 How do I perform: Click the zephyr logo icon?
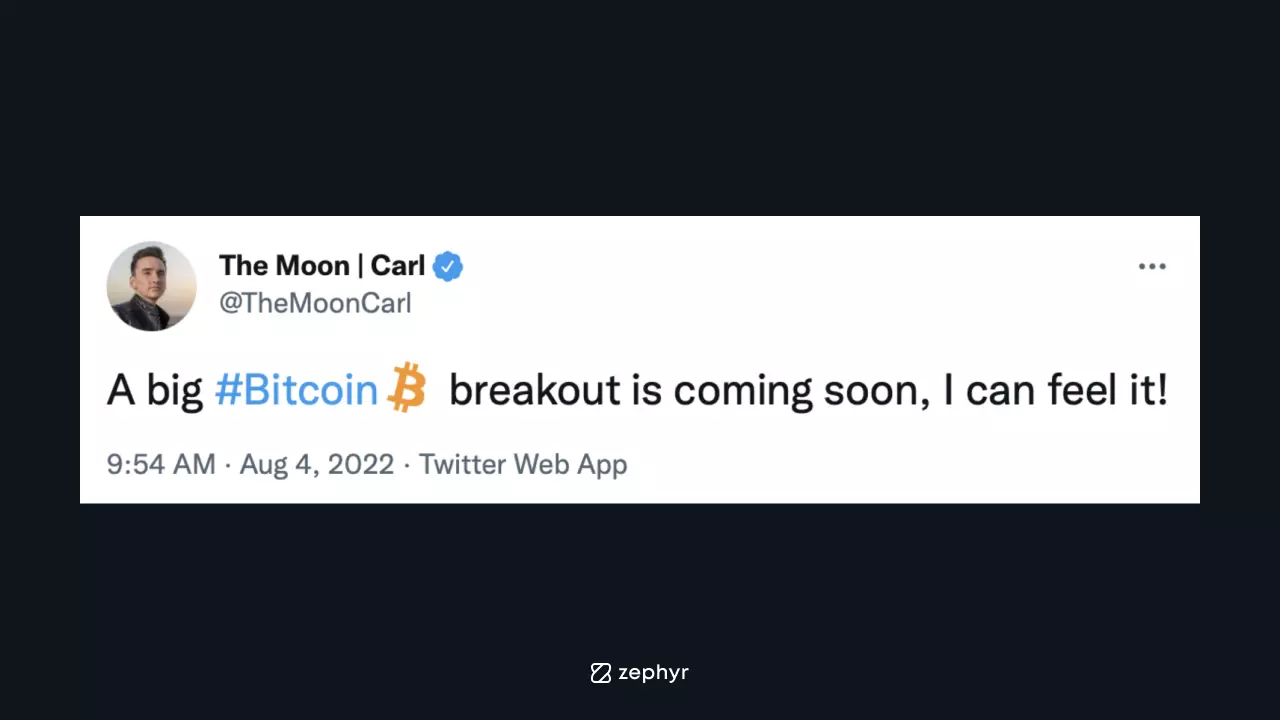pos(600,673)
